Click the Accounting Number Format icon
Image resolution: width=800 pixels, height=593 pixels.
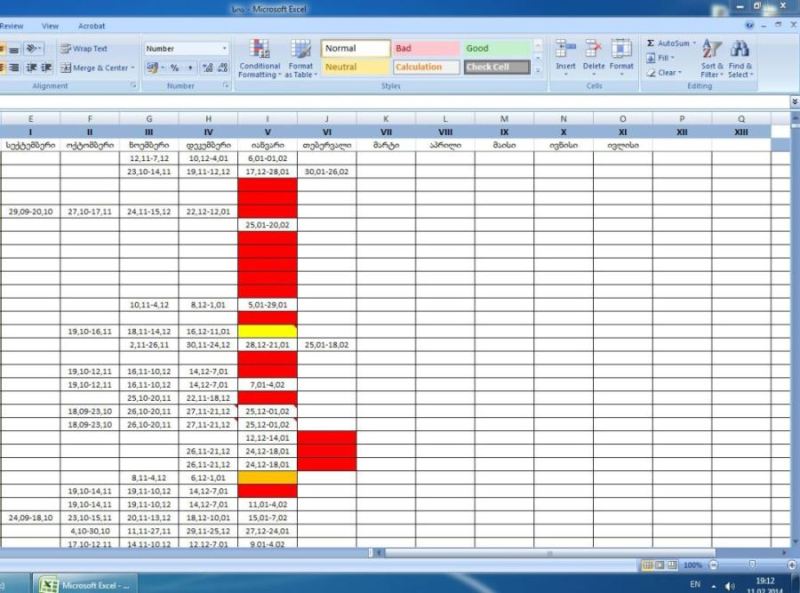tap(152, 67)
